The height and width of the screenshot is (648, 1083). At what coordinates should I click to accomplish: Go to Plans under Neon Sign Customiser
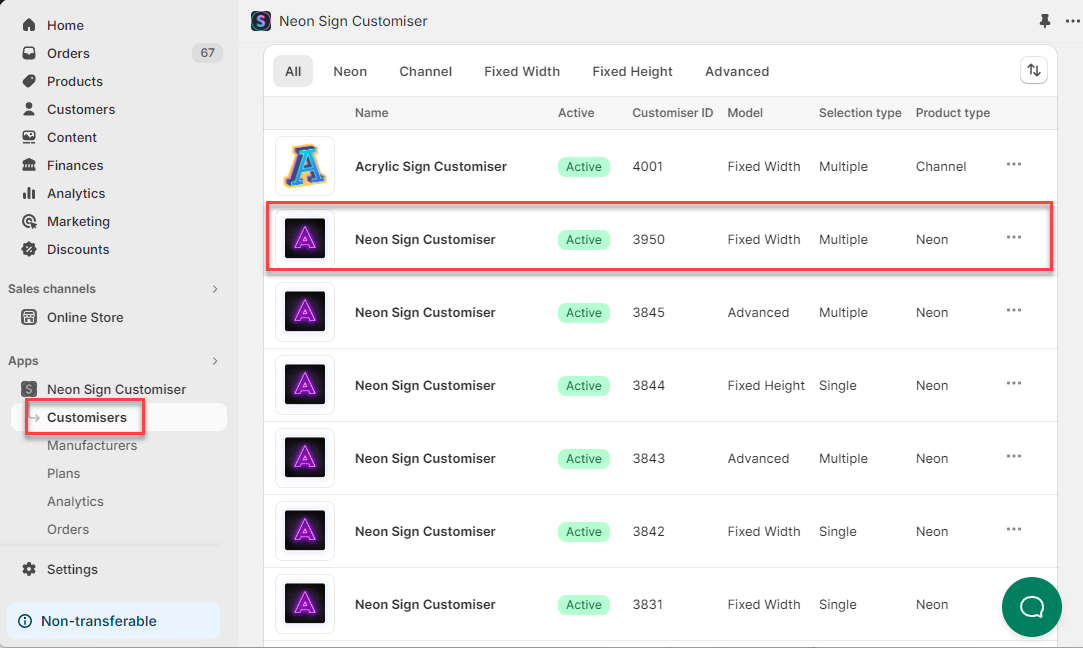tap(64, 473)
